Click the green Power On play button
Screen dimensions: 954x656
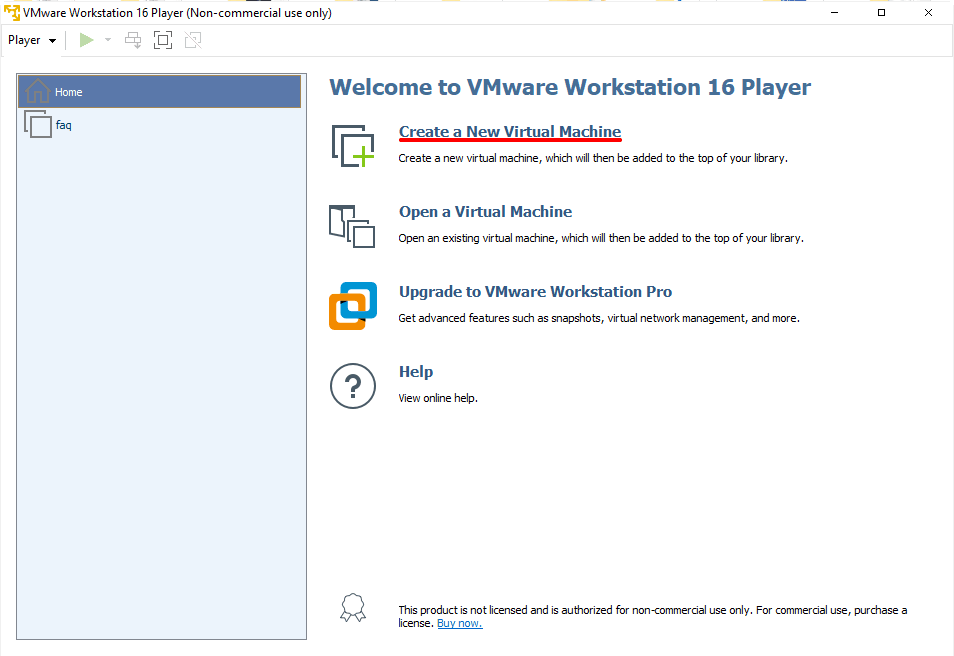pyautogui.click(x=87, y=40)
